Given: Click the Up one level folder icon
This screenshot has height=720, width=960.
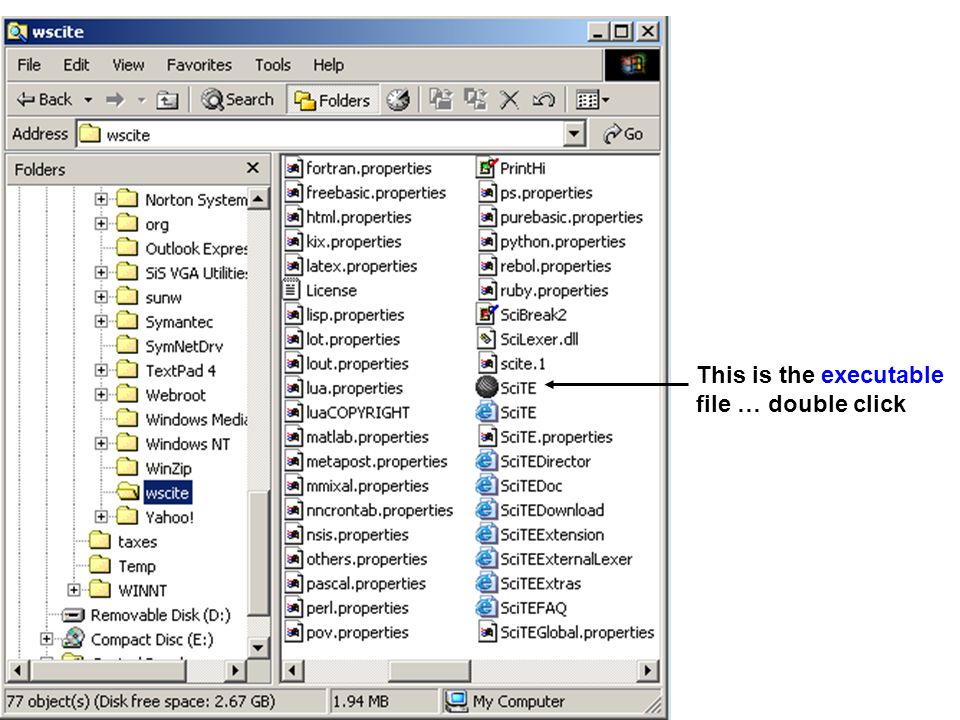Looking at the screenshot, I should coord(167,100).
